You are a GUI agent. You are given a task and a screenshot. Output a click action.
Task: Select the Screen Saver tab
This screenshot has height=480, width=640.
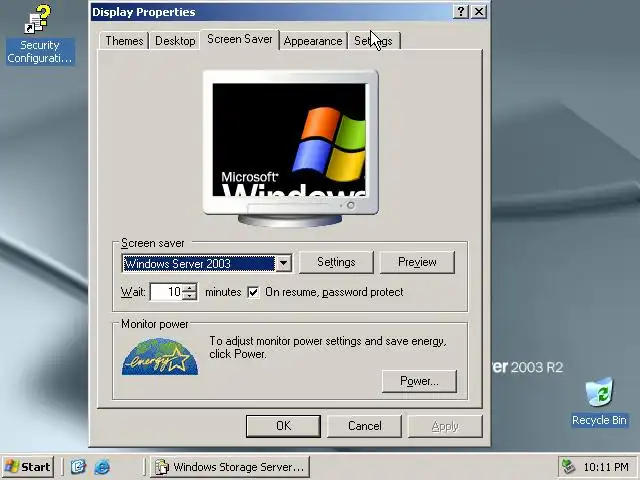point(240,39)
